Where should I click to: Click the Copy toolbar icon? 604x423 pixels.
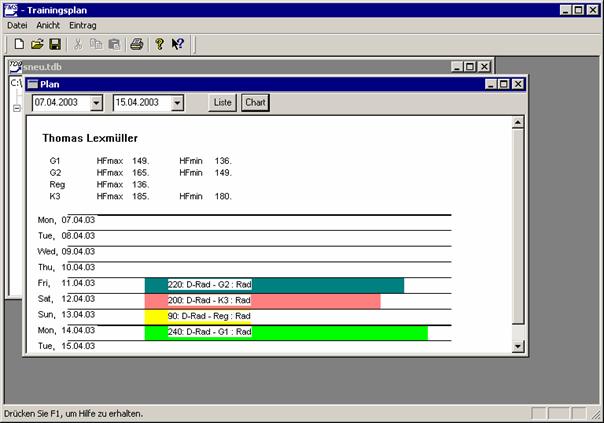tap(96, 44)
